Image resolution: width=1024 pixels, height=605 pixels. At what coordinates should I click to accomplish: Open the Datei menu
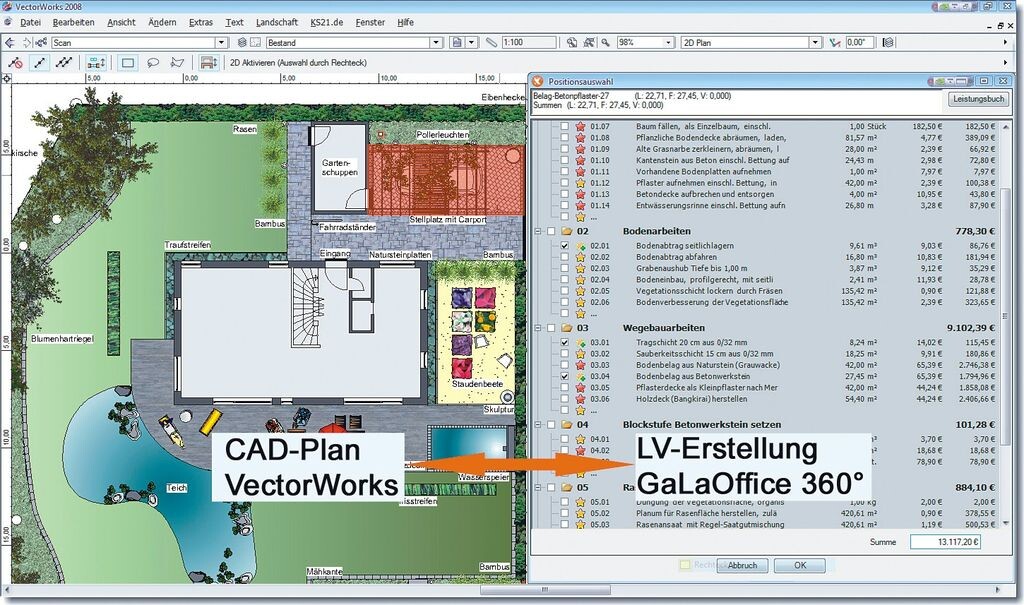[30, 22]
